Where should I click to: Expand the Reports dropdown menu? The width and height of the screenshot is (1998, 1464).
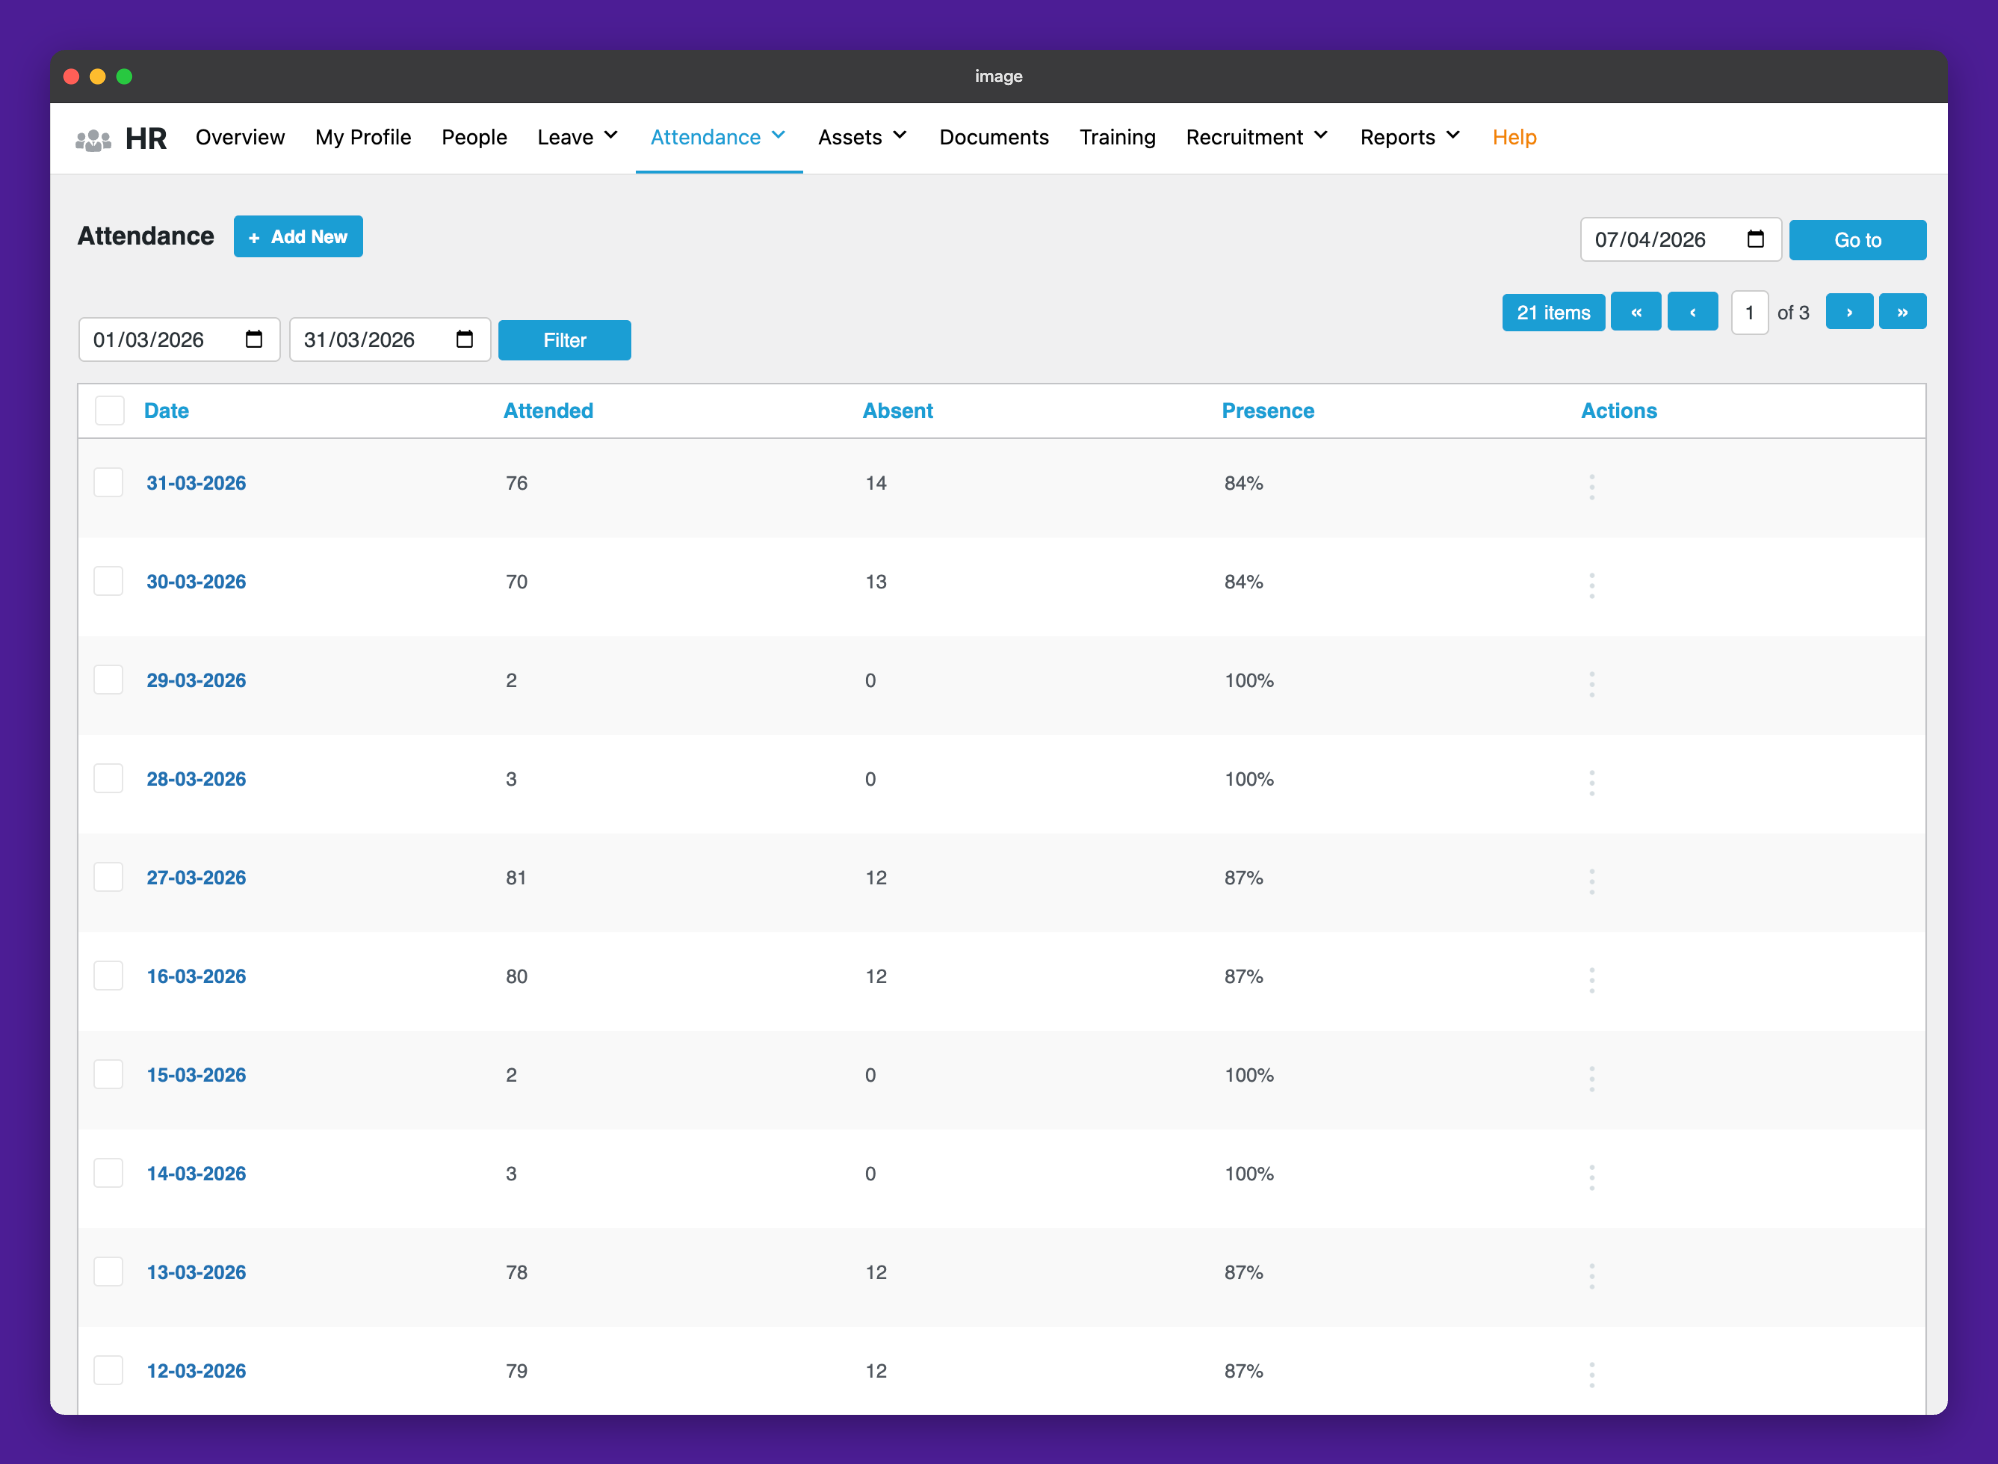pyautogui.click(x=1409, y=137)
